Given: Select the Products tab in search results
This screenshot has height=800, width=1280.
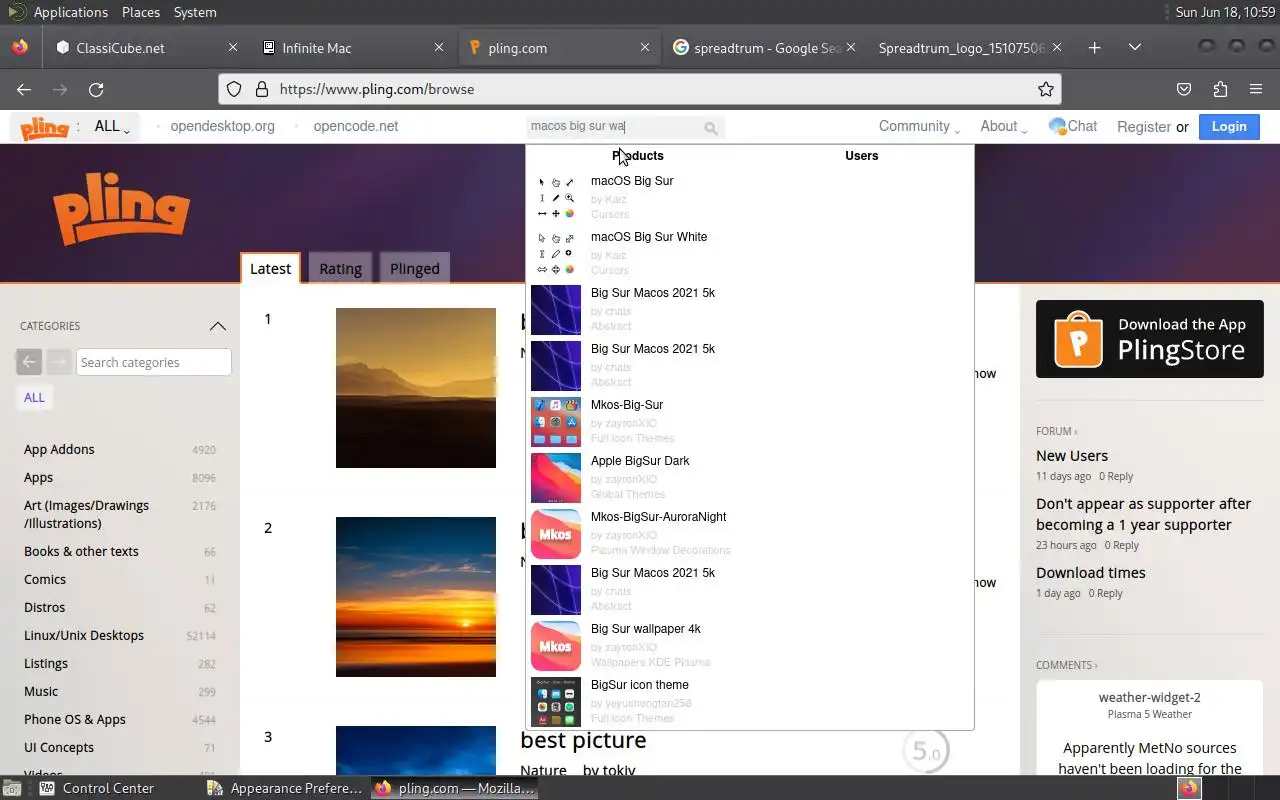Looking at the screenshot, I should [x=638, y=156].
